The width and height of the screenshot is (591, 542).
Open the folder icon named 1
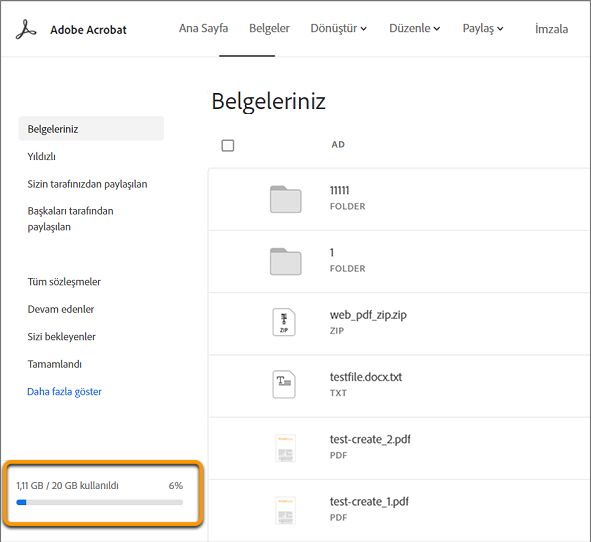(285, 261)
